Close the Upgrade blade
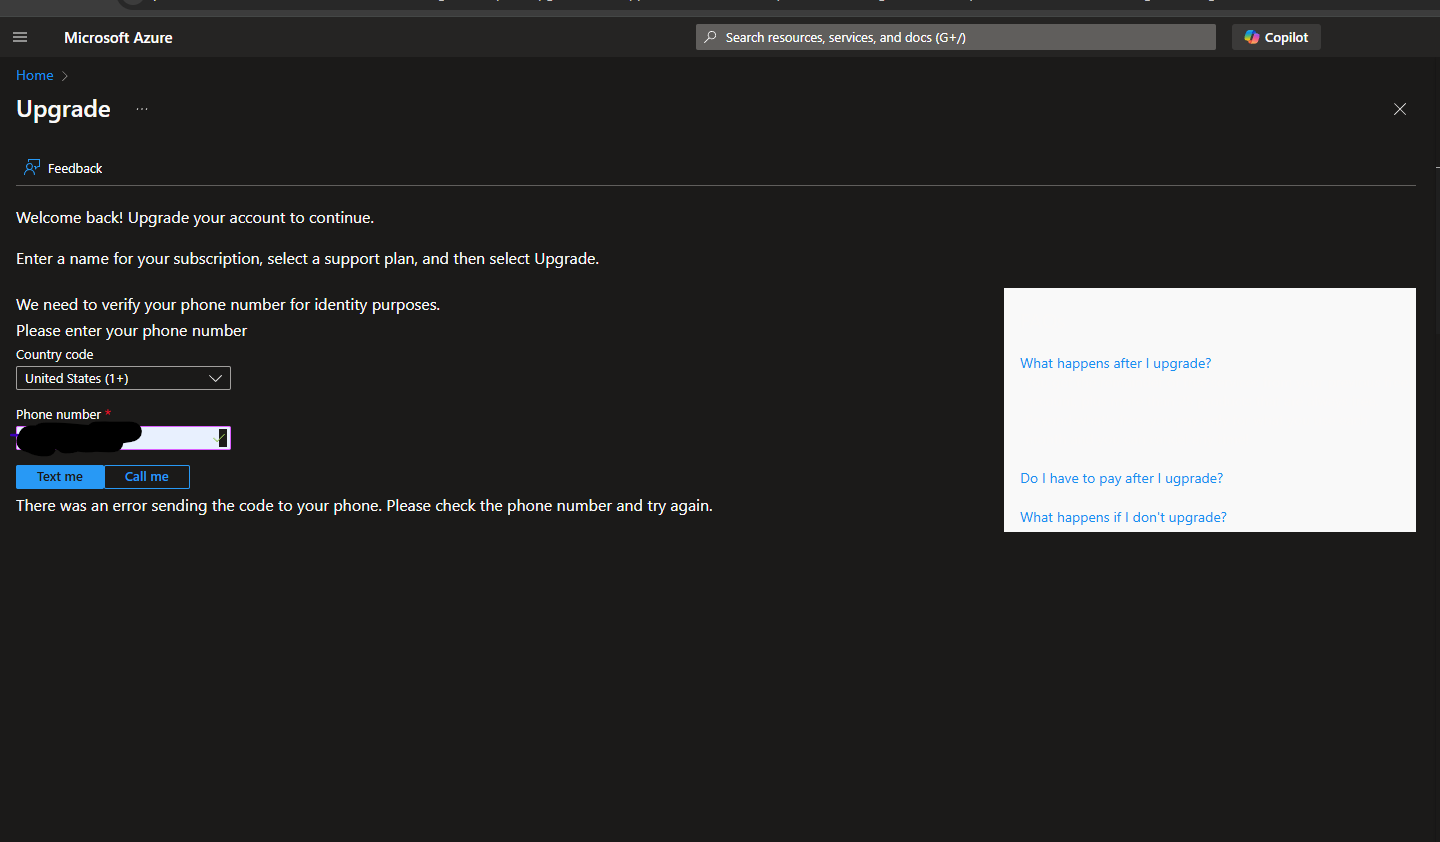This screenshot has height=842, width=1440. coord(1400,109)
